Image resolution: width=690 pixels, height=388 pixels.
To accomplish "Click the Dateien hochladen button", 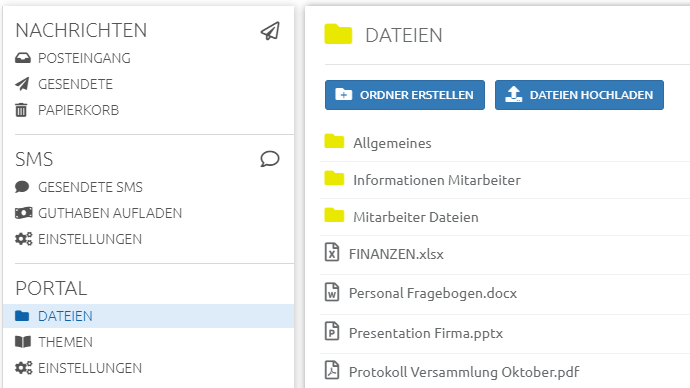I will (579, 95).
